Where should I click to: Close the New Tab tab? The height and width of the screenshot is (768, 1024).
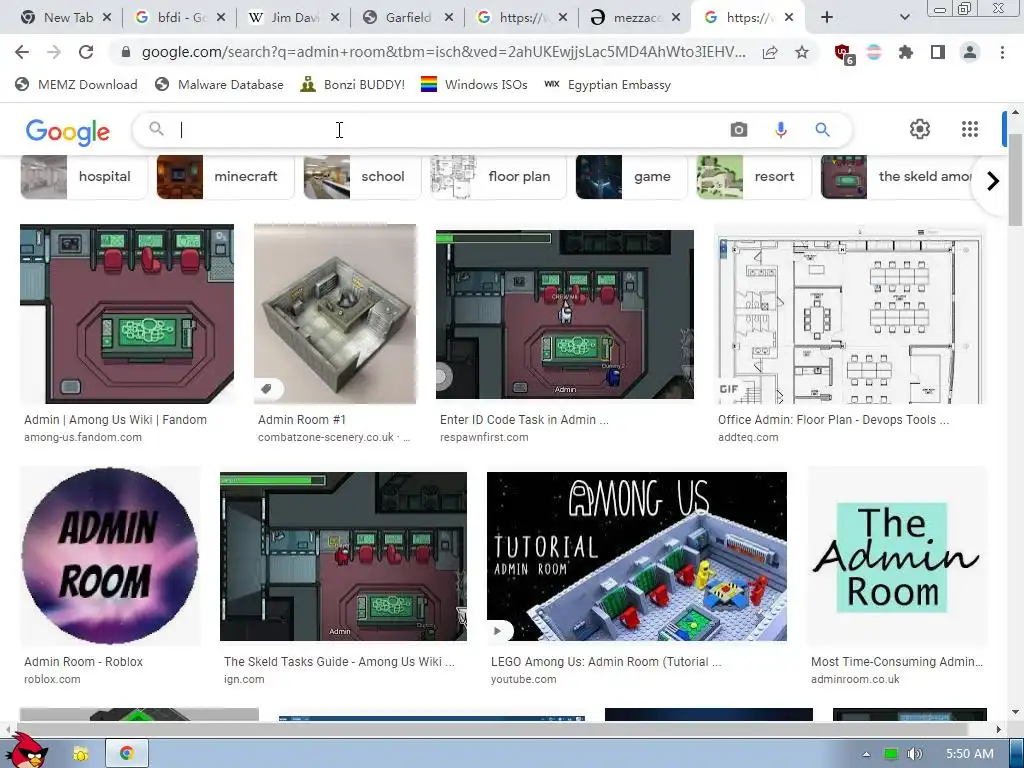tap(107, 18)
